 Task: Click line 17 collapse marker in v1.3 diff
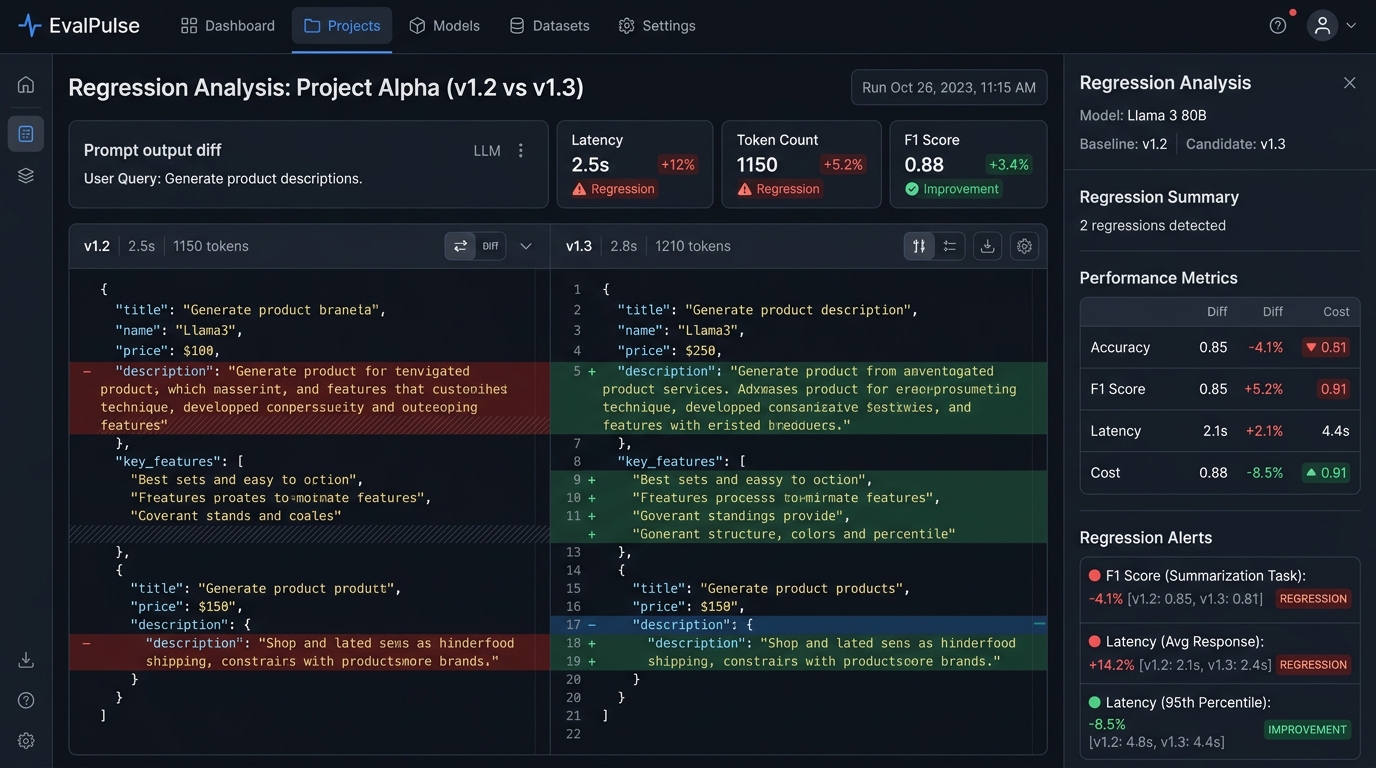point(592,625)
